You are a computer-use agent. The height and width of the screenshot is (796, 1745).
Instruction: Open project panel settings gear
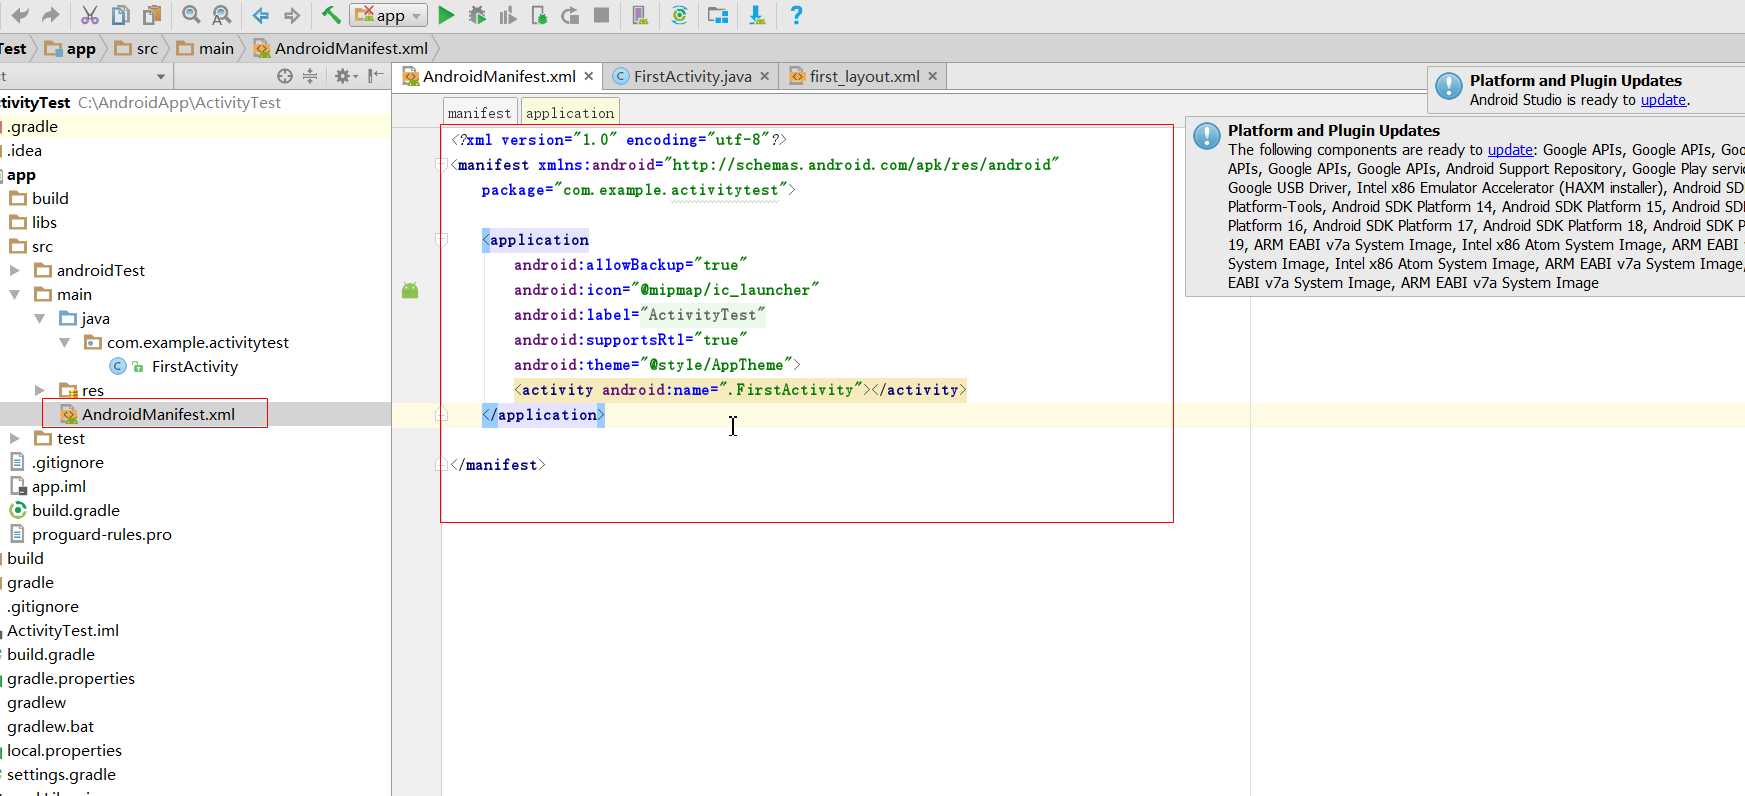(x=345, y=76)
